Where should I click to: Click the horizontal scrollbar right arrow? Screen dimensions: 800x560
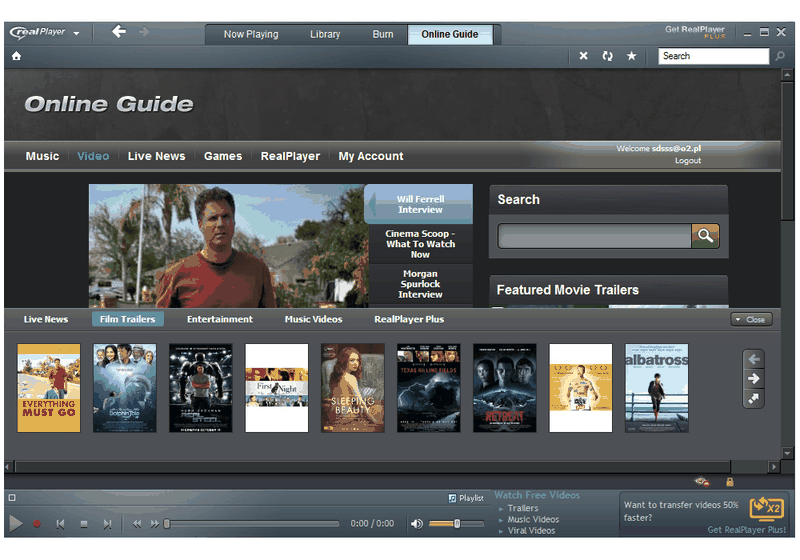[x=774, y=467]
